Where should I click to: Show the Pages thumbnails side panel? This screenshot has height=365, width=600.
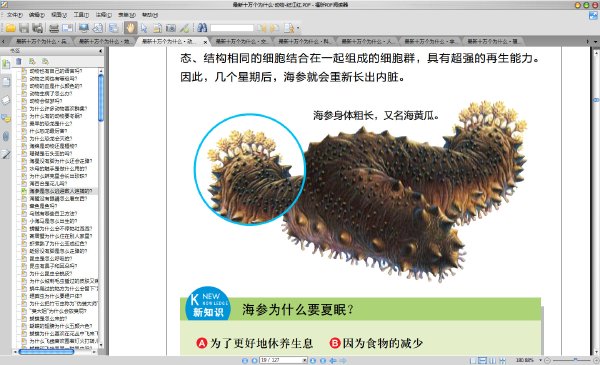click(6, 82)
